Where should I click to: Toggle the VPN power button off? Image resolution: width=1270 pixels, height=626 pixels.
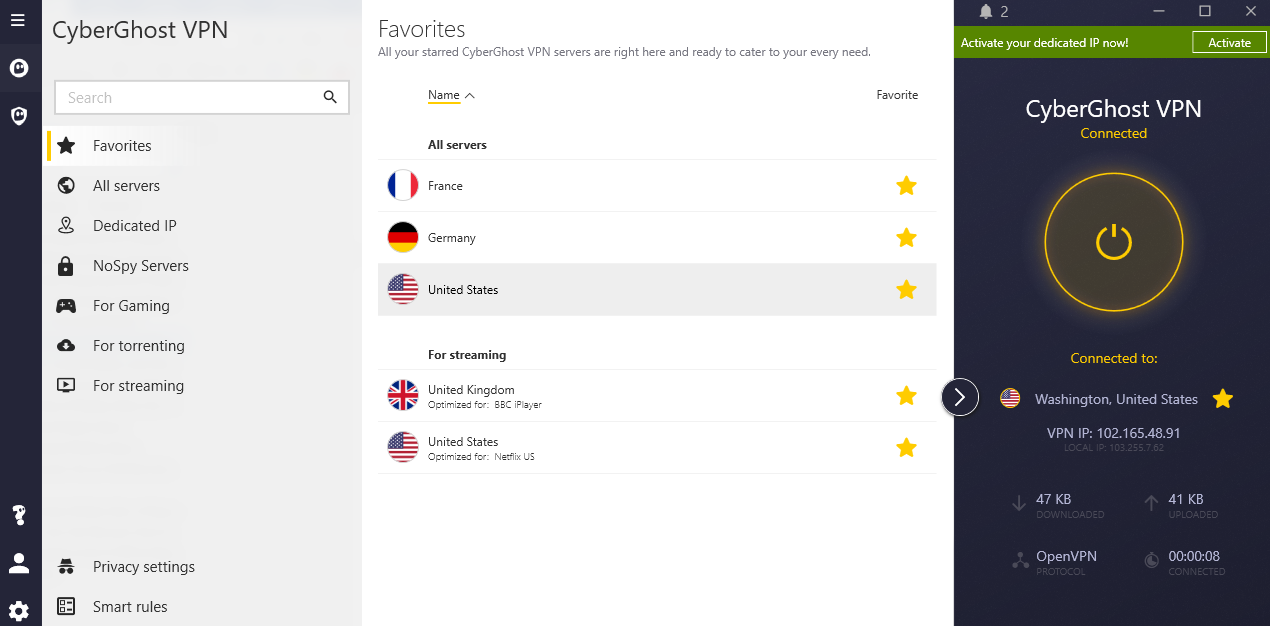(1113, 242)
